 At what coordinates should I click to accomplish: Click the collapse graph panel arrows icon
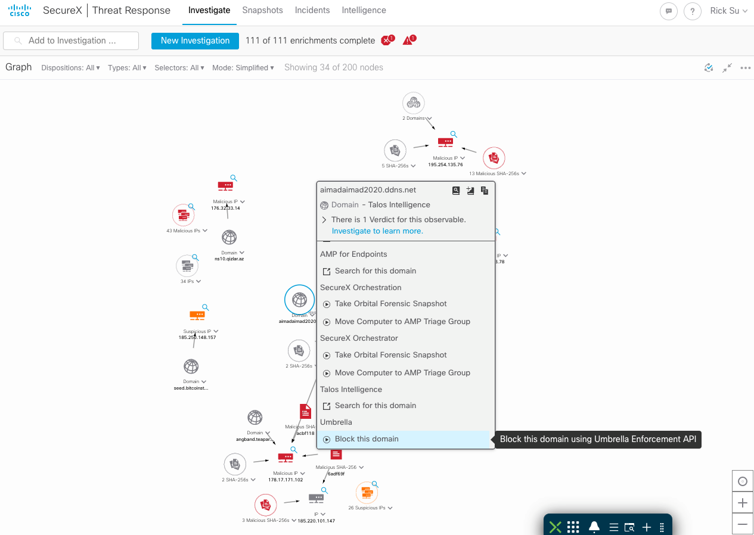click(727, 68)
